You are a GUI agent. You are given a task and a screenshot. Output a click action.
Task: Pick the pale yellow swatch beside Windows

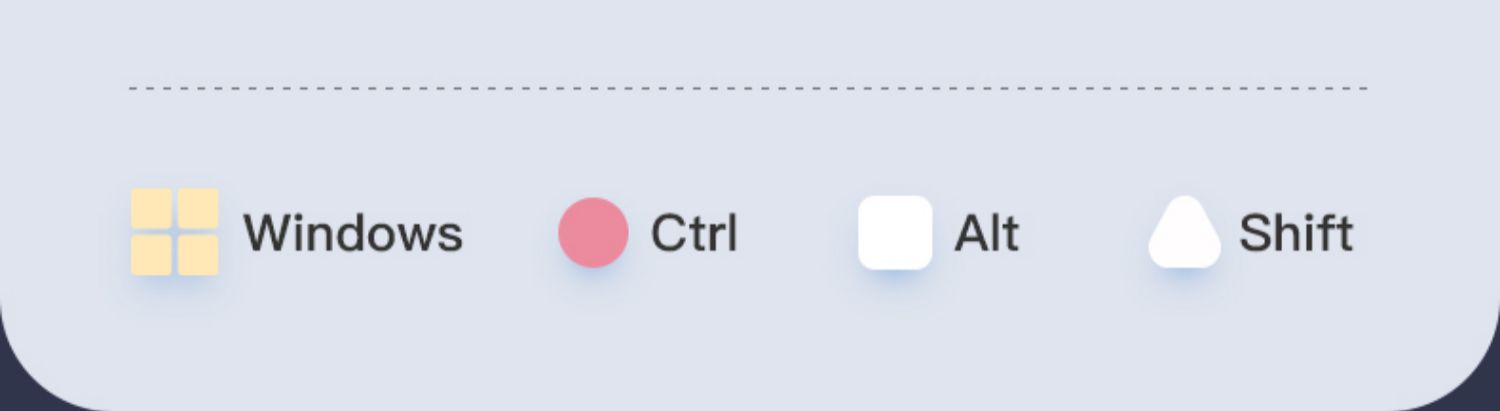(x=175, y=232)
